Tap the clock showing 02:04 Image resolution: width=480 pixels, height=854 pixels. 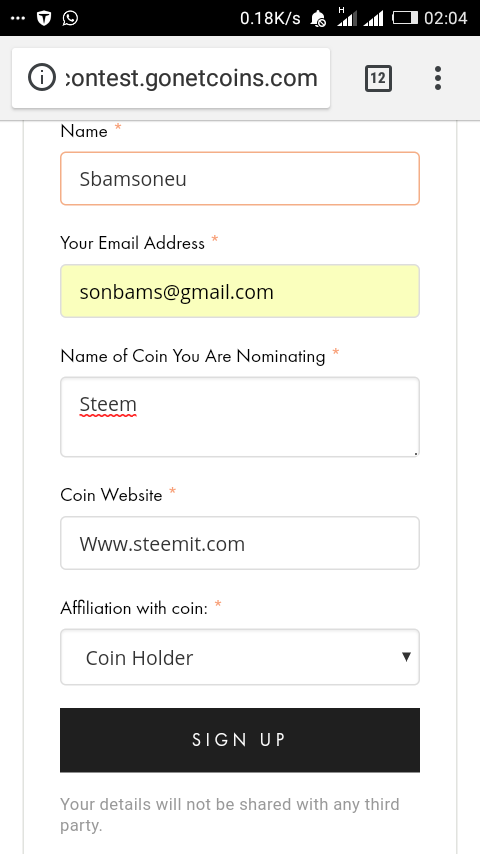[x=446, y=18]
